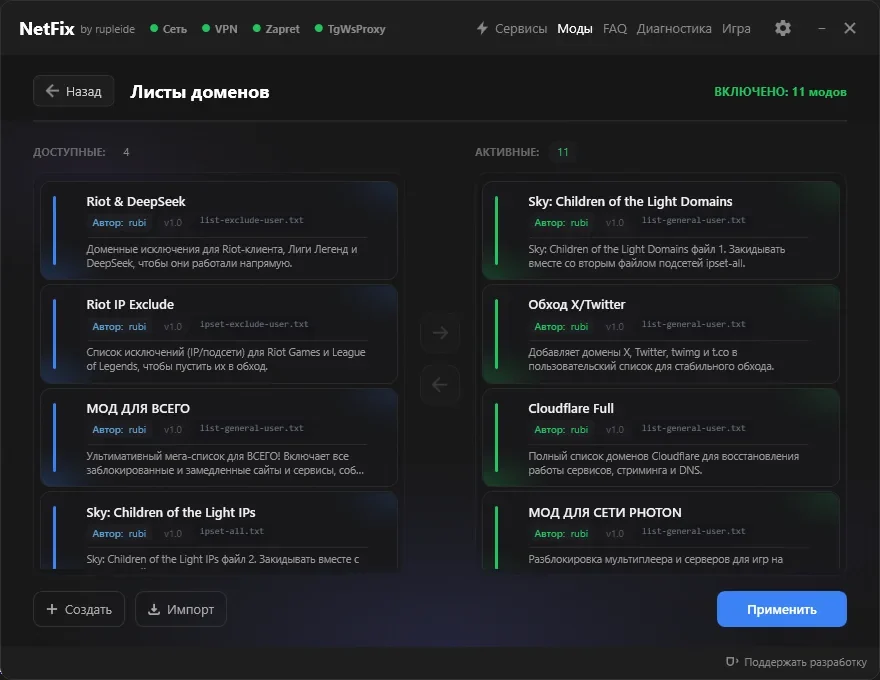This screenshot has width=880, height=680.
Task: Open the settings gear icon
Action: [x=783, y=28]
